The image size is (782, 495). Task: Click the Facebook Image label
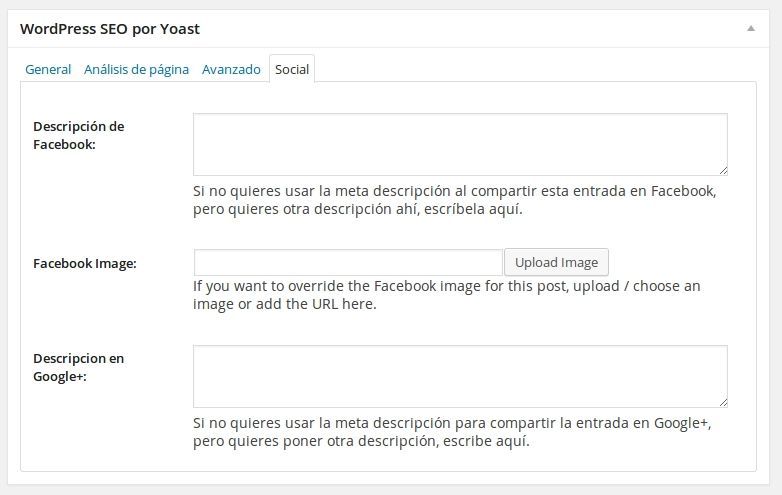pos(85,263)
